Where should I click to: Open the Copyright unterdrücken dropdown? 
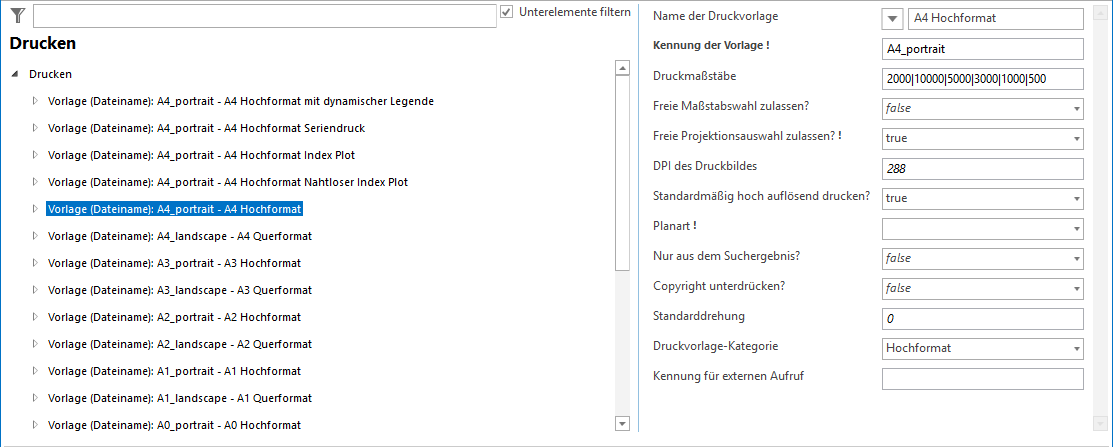point(1076,289)
